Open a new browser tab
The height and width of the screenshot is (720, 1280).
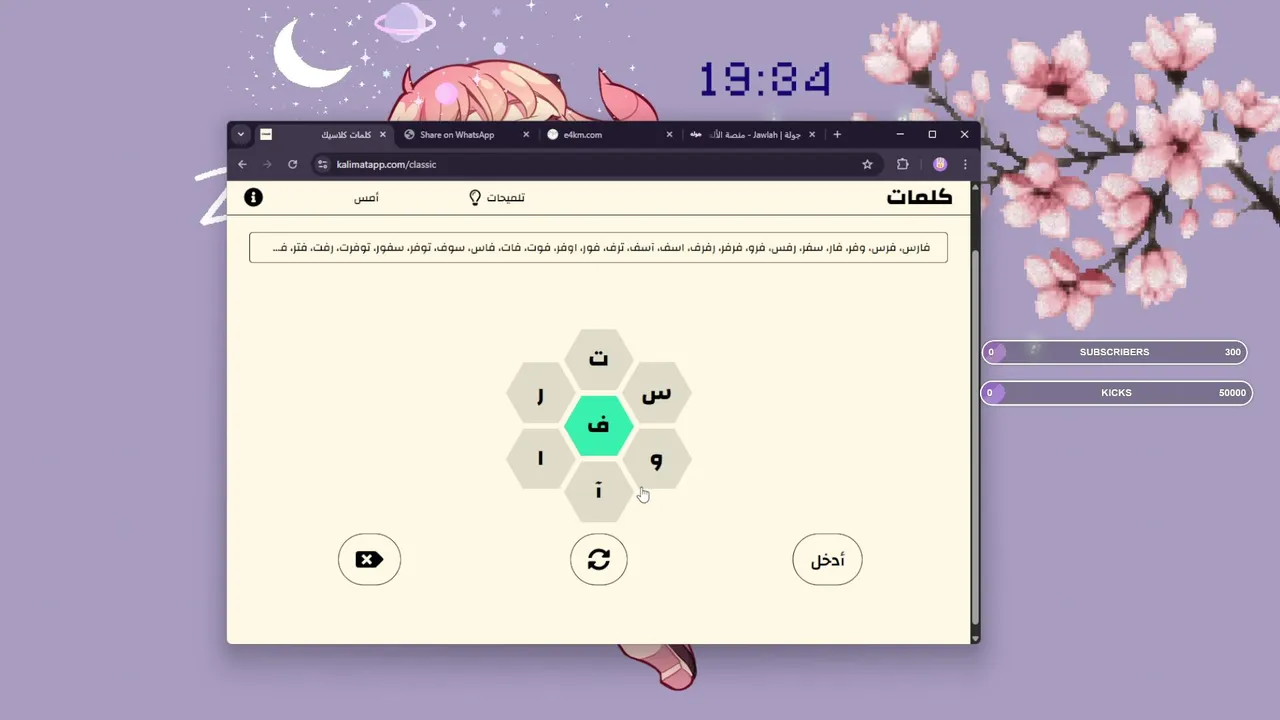click(837, 135)
